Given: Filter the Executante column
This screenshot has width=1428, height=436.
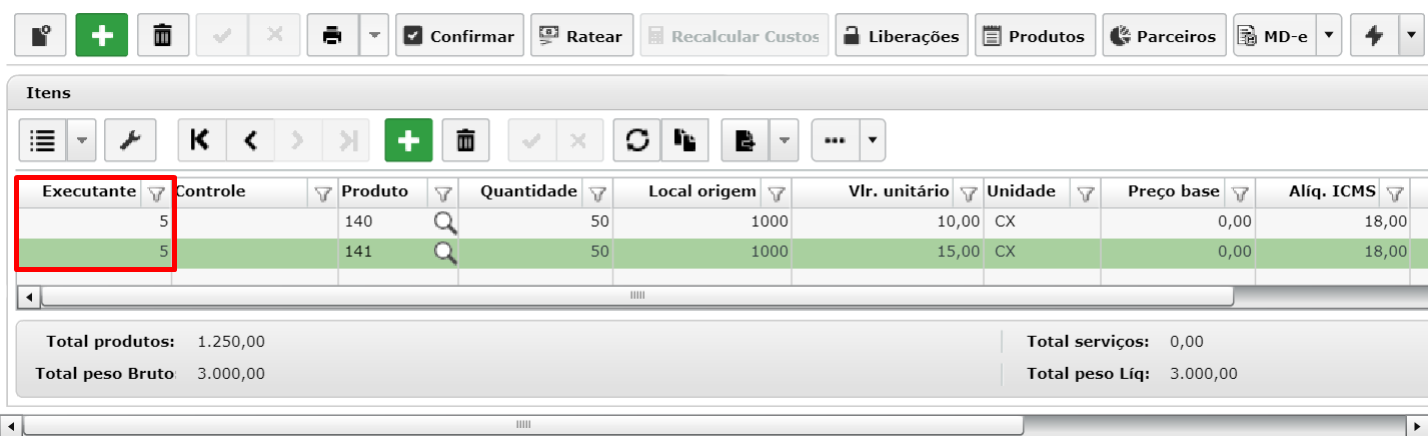Looking at the screenshot, I should 155,193.
